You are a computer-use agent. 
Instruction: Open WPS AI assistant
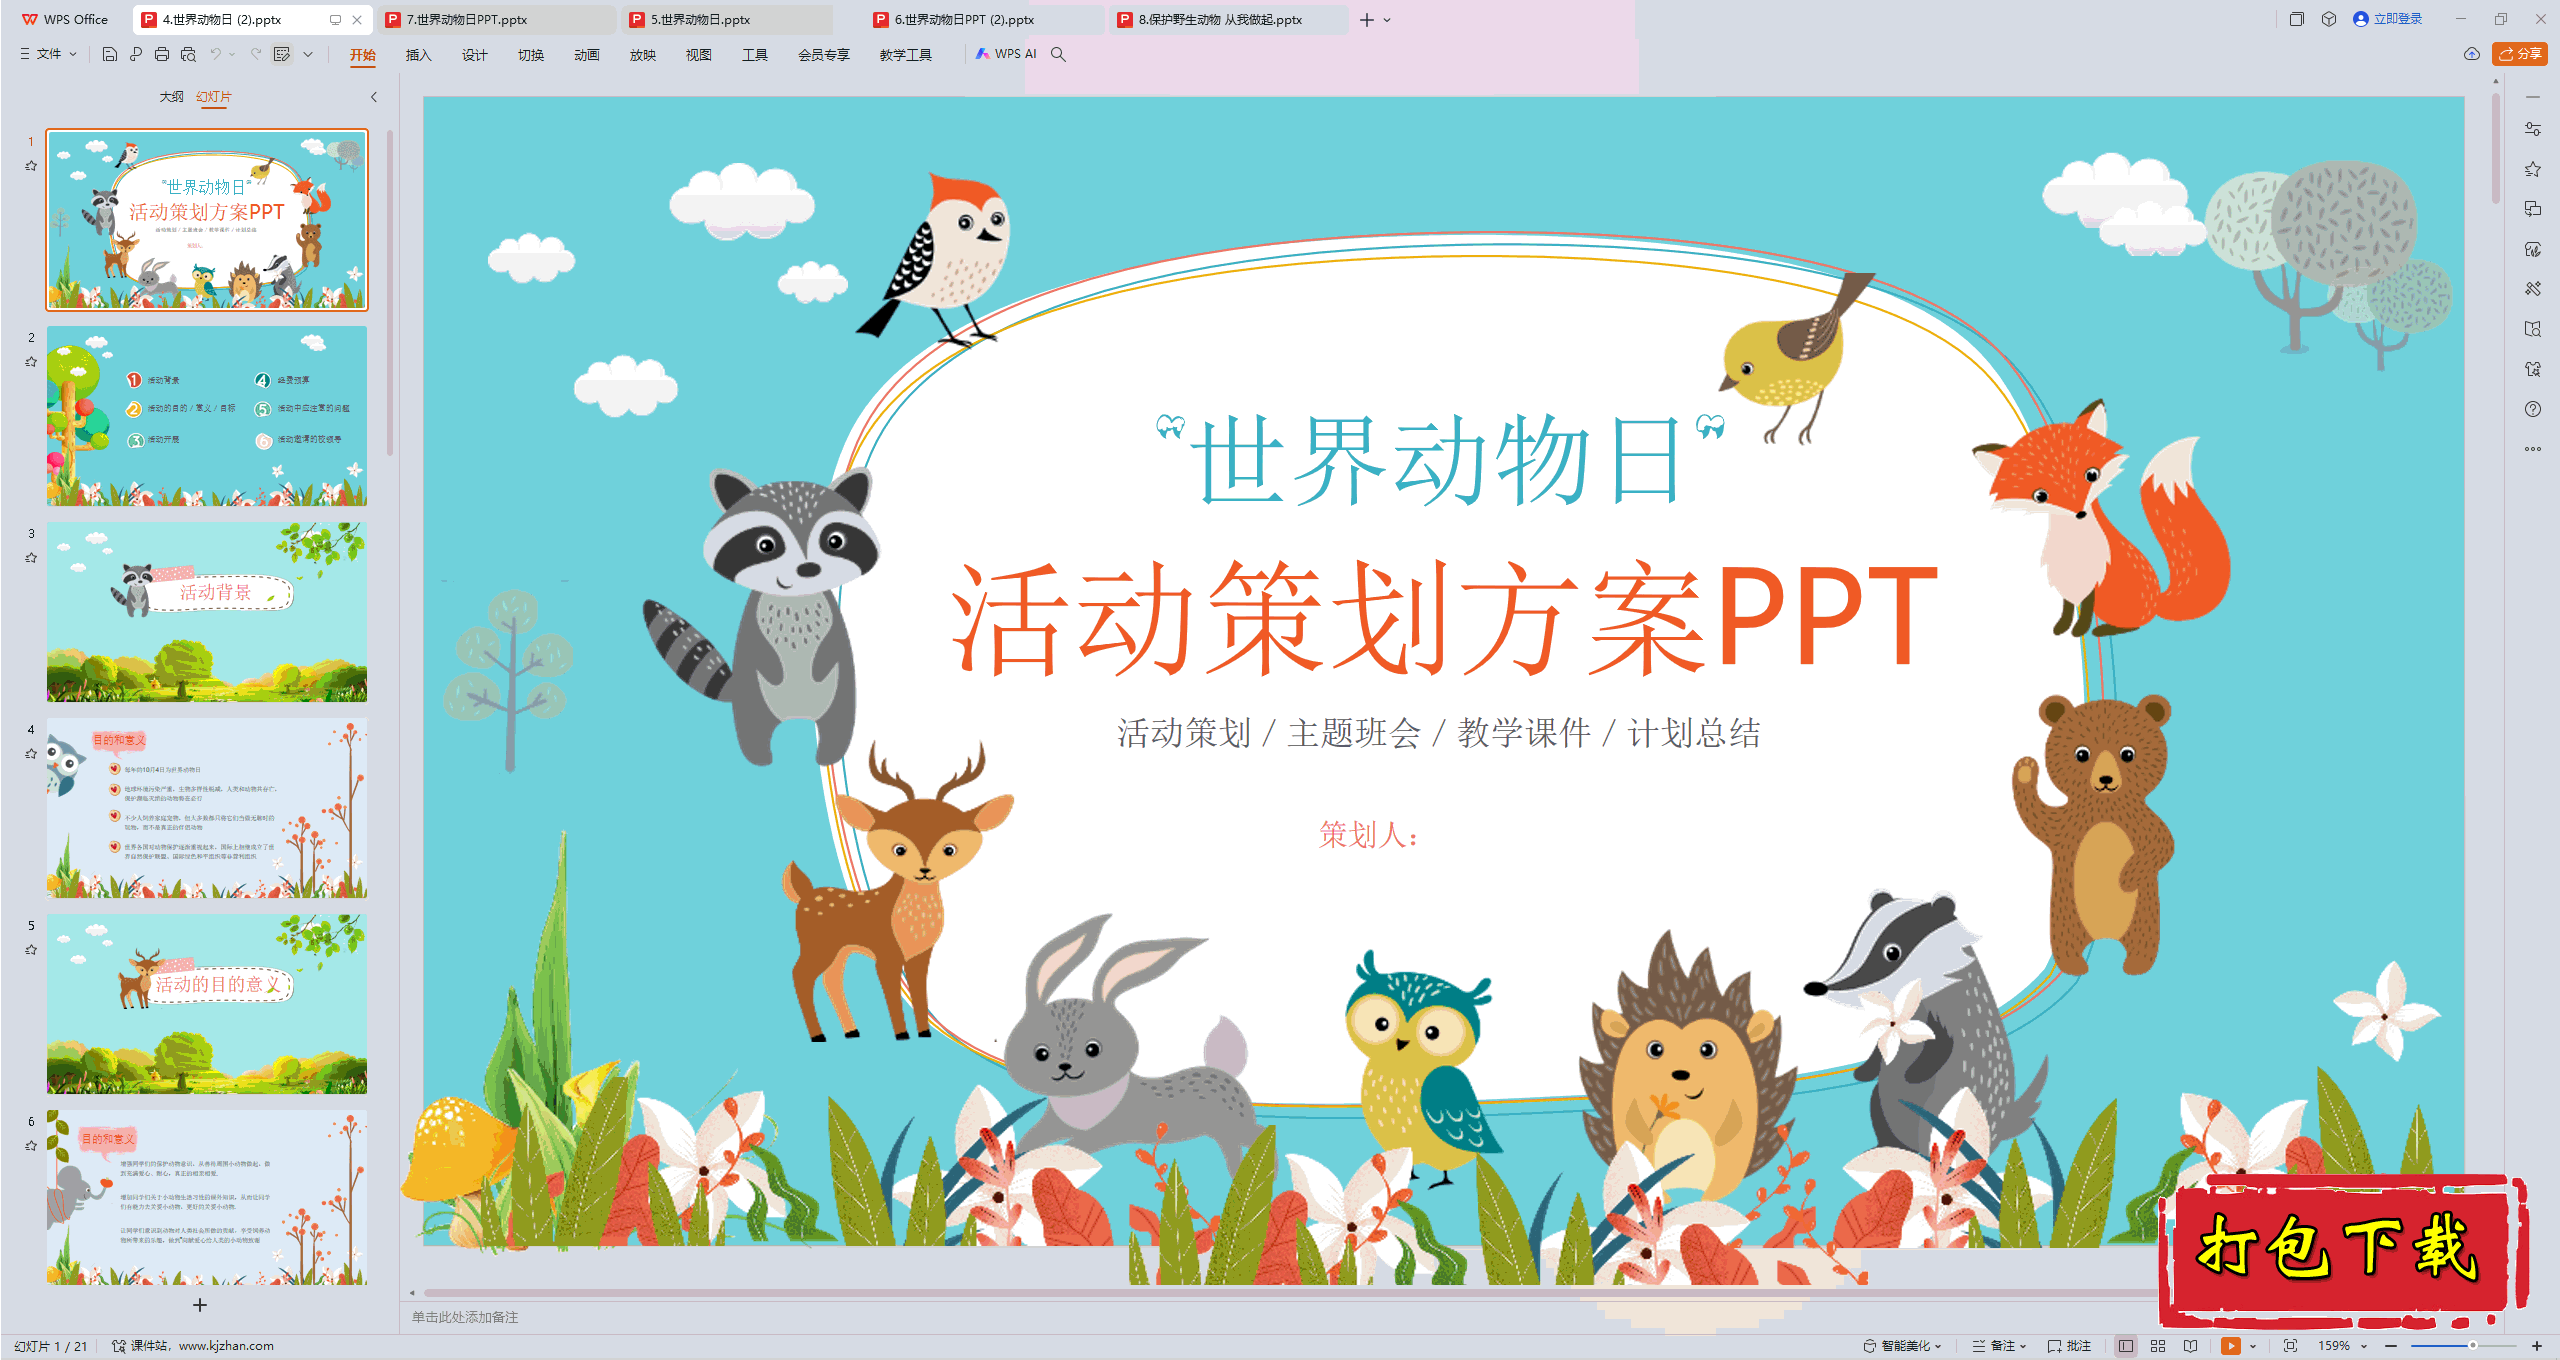(1006, 54)
